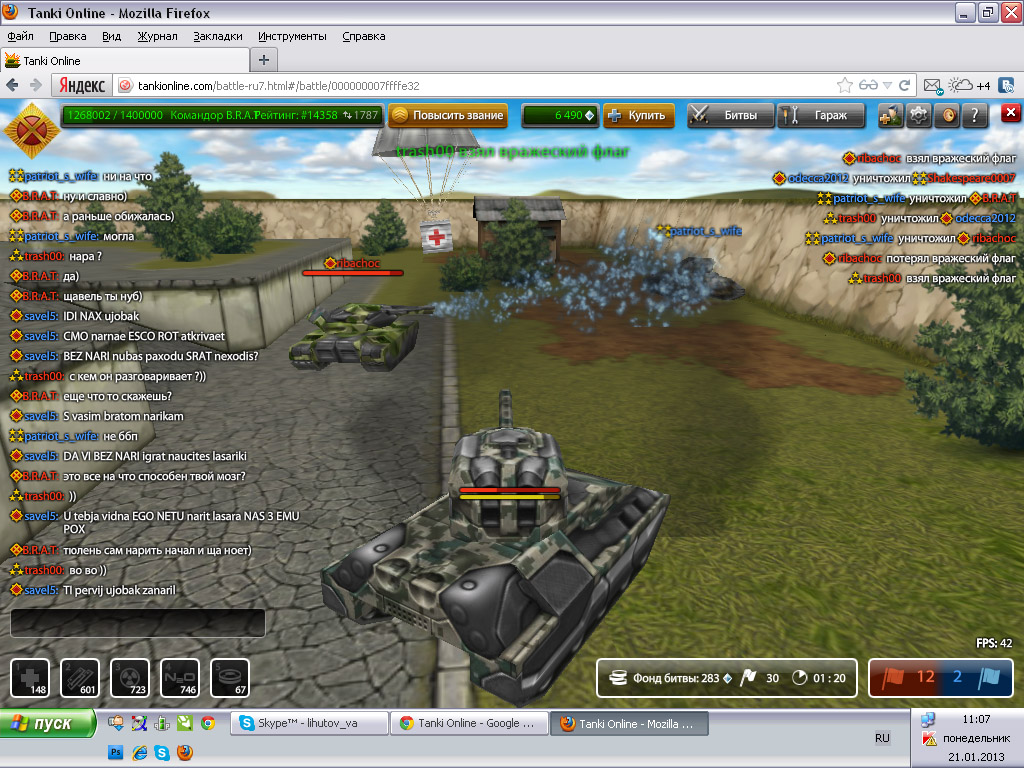Open the Закладки menu
1024x768 pixels.
[x=217, y=37]
